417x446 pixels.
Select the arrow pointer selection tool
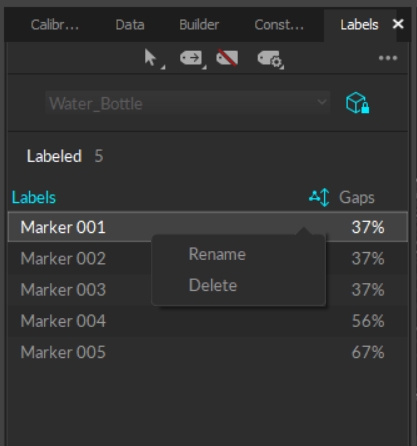tap(151, 58)
